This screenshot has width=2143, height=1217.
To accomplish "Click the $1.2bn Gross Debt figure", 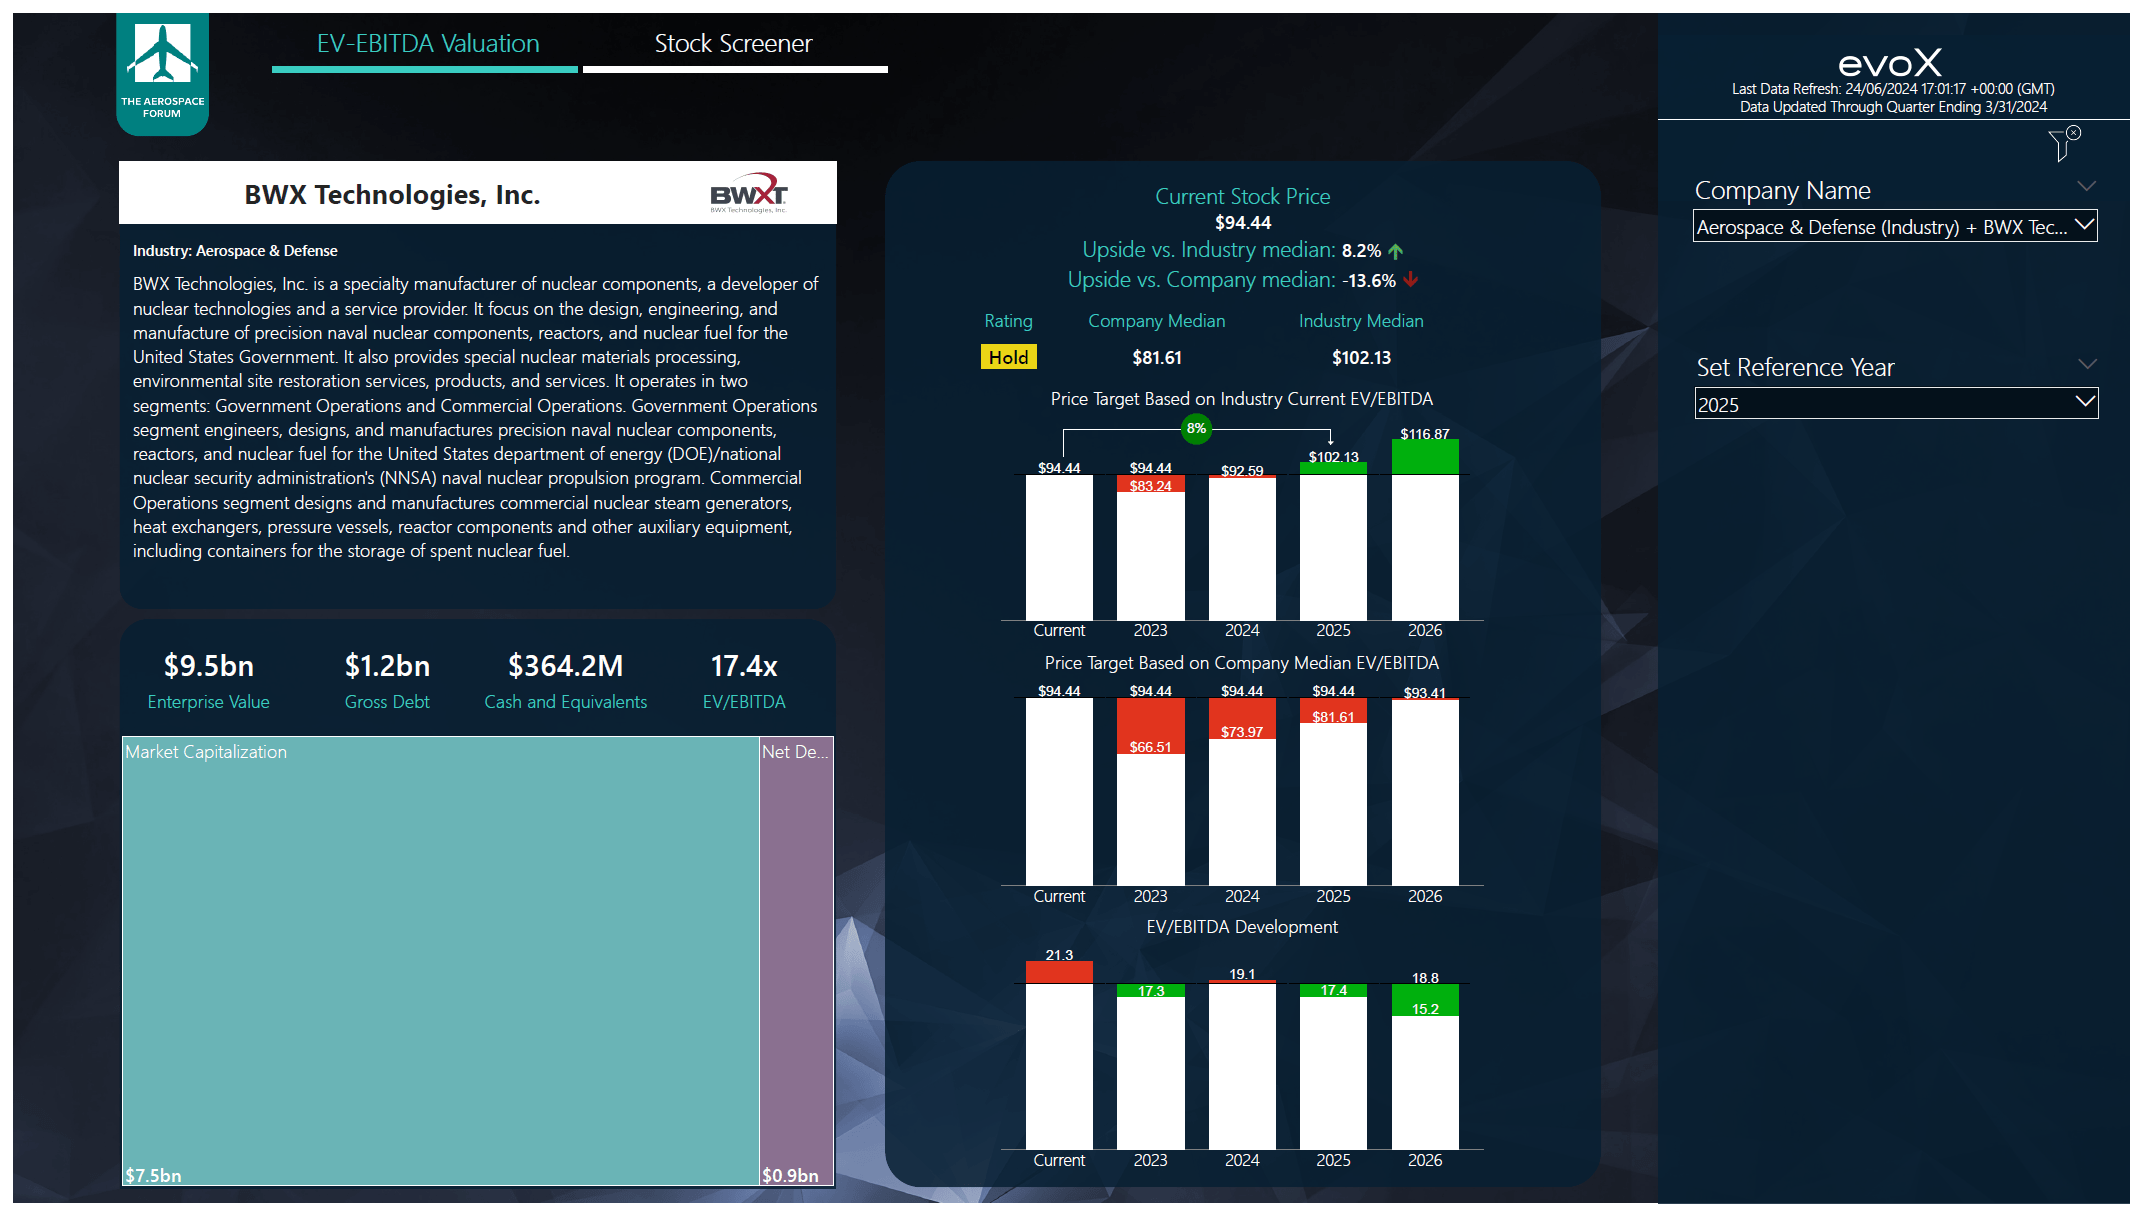I will [x=387, y=666].
